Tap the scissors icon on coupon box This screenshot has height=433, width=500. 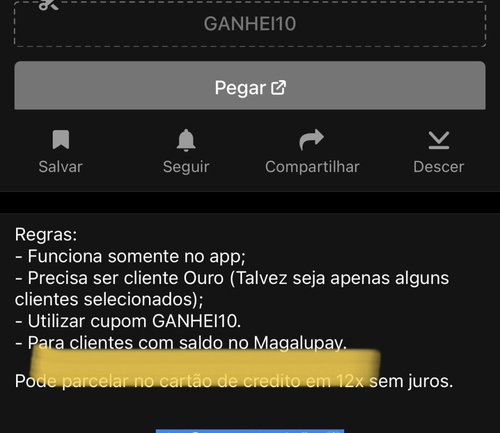pyautogui.click(x=48, y=5)
